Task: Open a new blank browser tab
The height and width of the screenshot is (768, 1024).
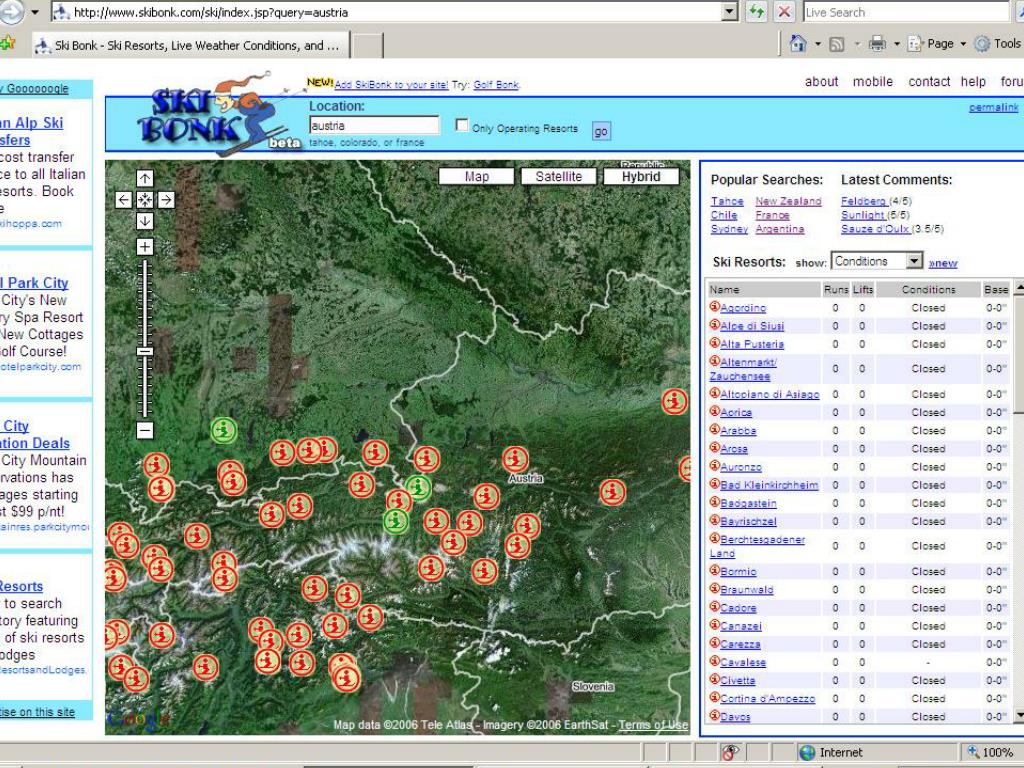Action: click(x=368, y=46)
